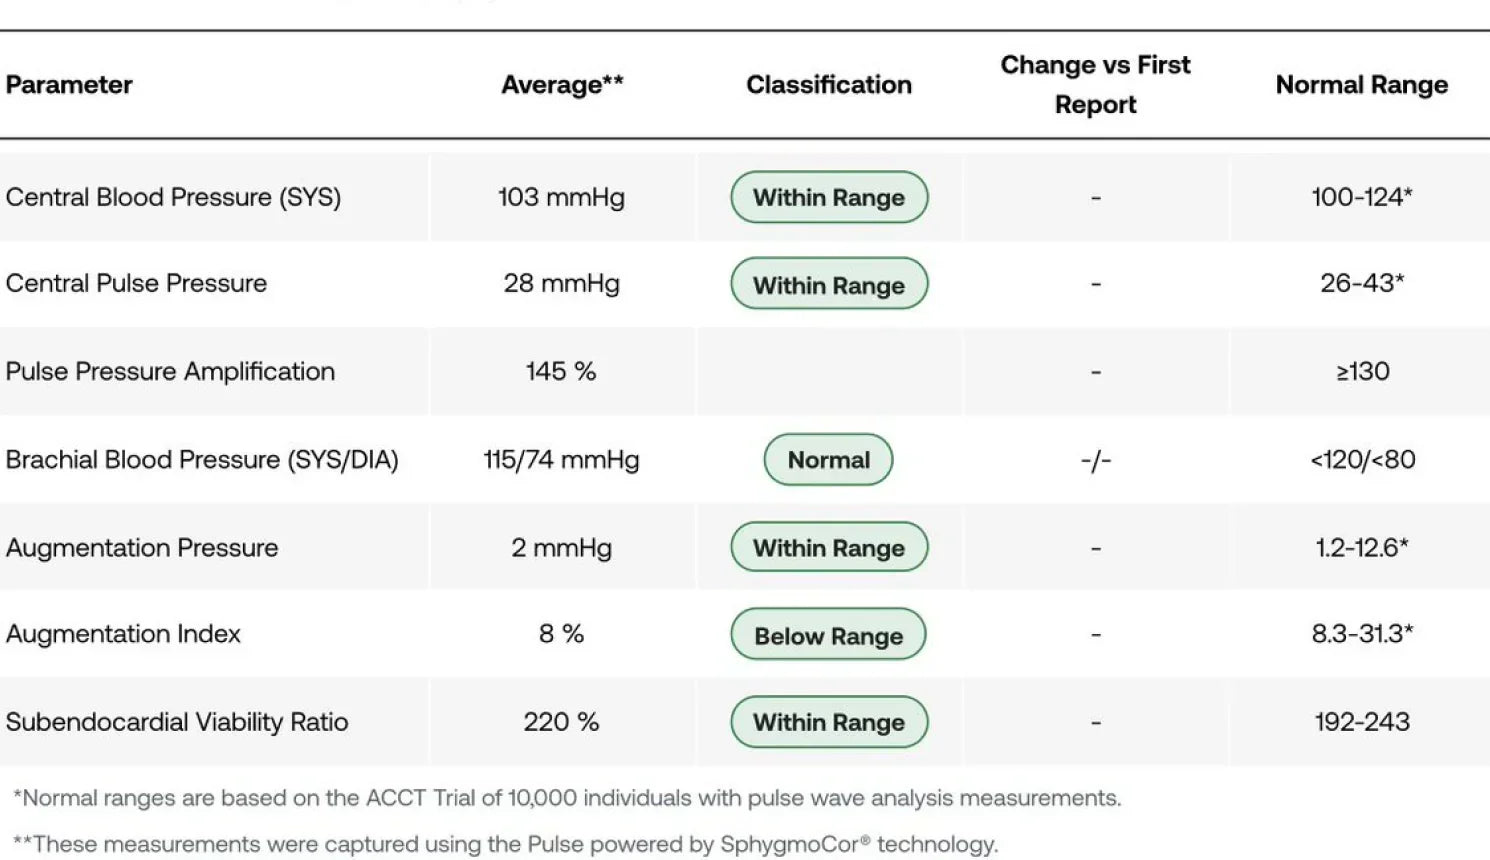Click the Change vs First Report header

click(1095, 85)
